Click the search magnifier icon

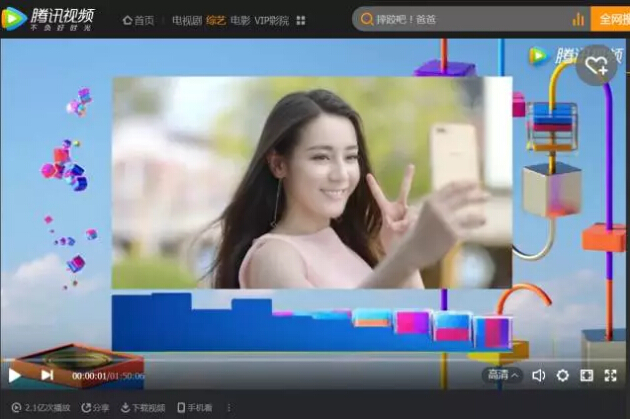367,19
